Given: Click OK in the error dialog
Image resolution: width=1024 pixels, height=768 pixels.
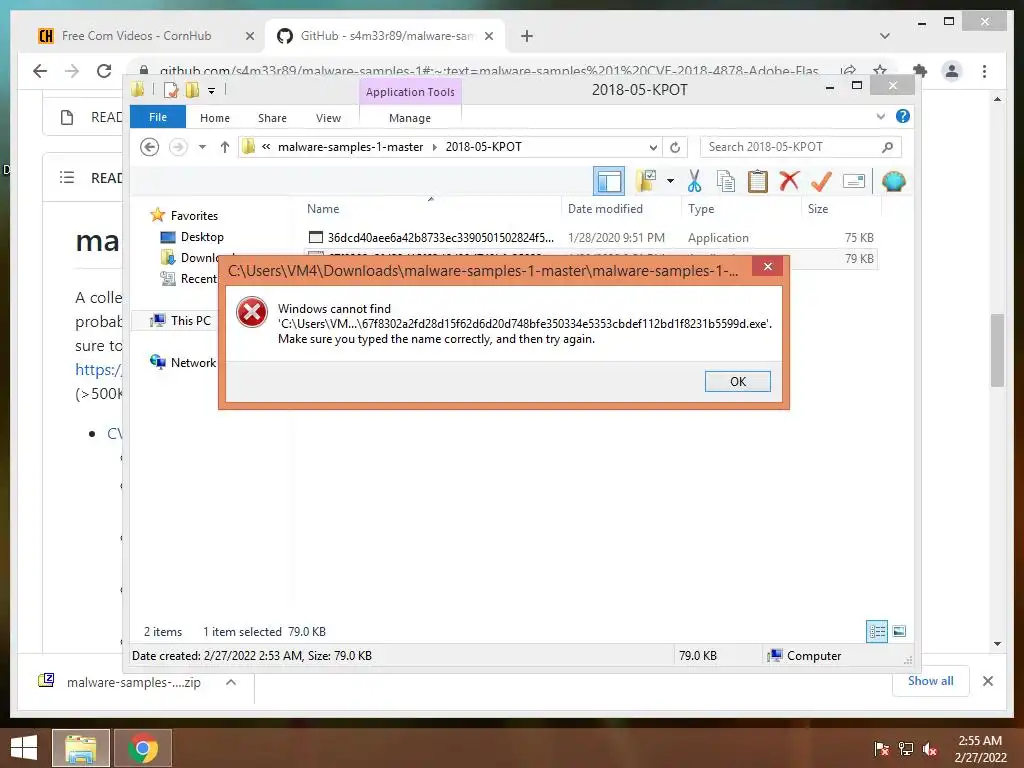Looking at the screenshot, I should point(737,381).
